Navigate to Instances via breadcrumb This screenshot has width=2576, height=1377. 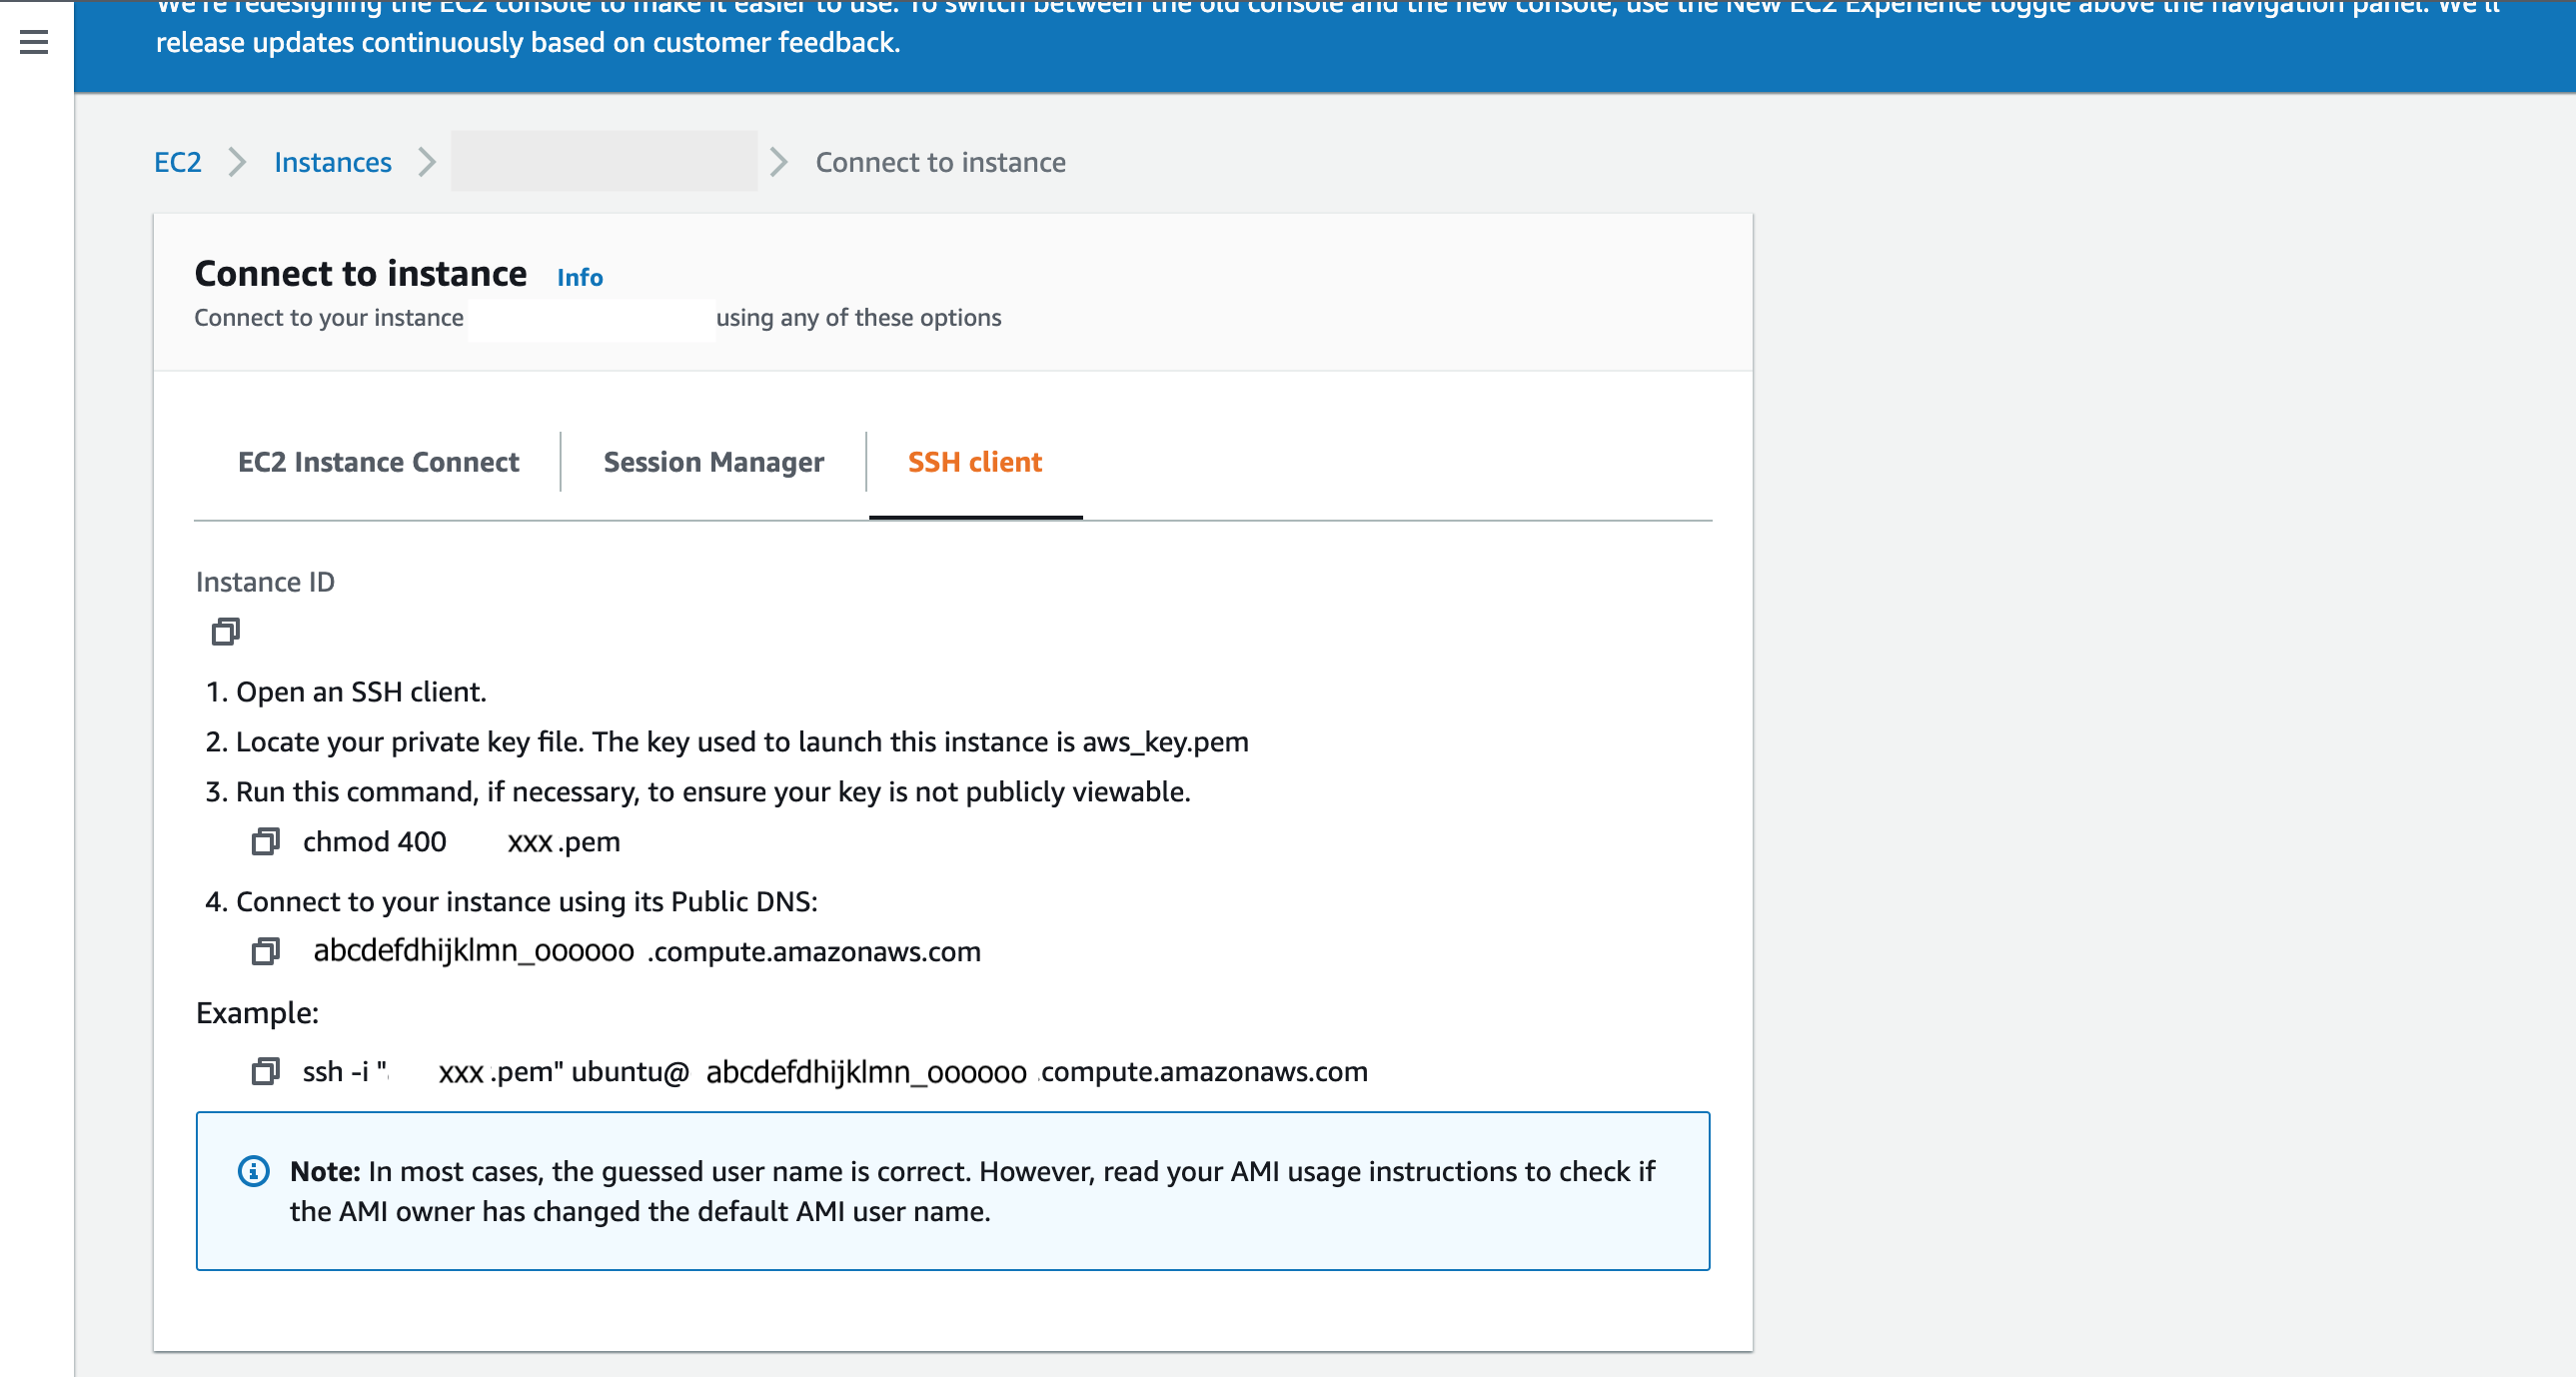[332, 162]
